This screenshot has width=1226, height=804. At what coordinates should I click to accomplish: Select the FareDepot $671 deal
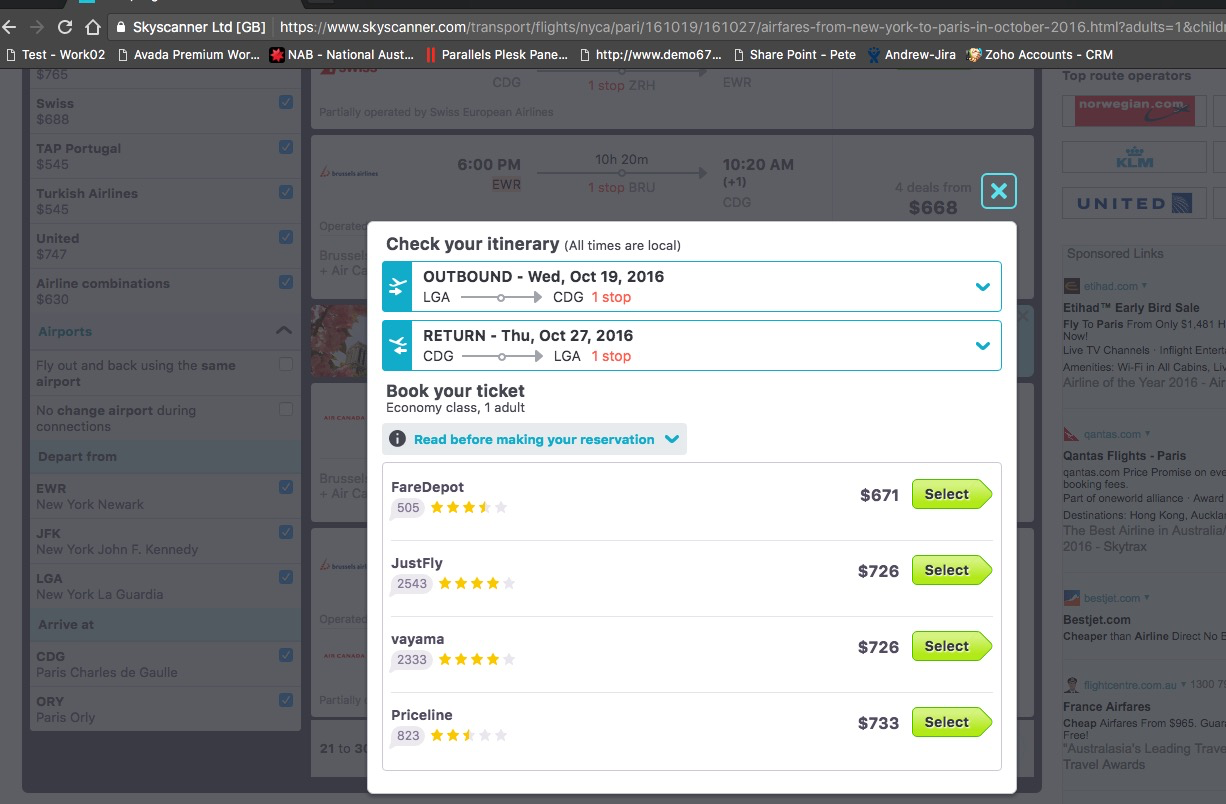(951, 494)
